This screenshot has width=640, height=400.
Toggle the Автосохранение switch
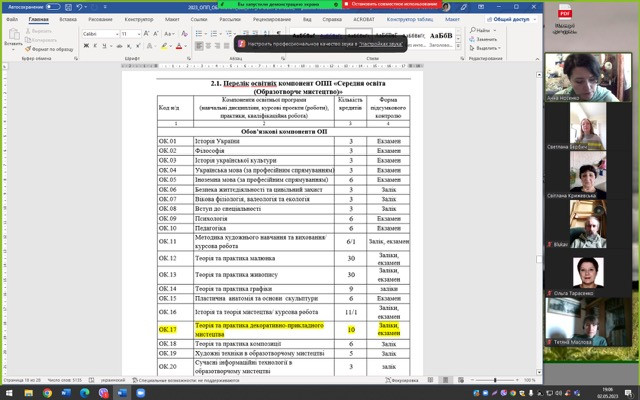53,7
